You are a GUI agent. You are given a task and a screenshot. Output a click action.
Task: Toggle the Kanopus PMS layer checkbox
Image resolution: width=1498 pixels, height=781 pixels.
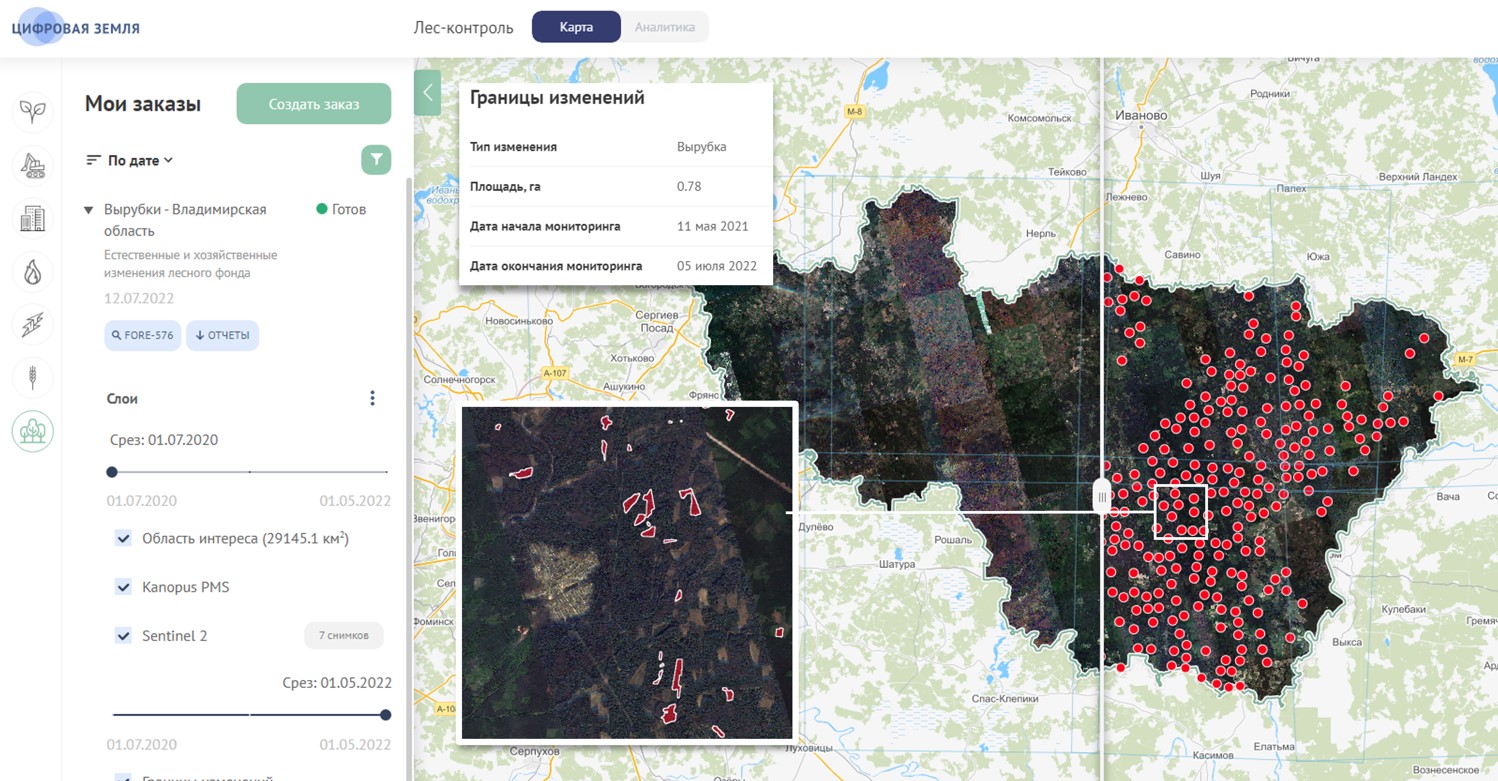click(123, 587)
